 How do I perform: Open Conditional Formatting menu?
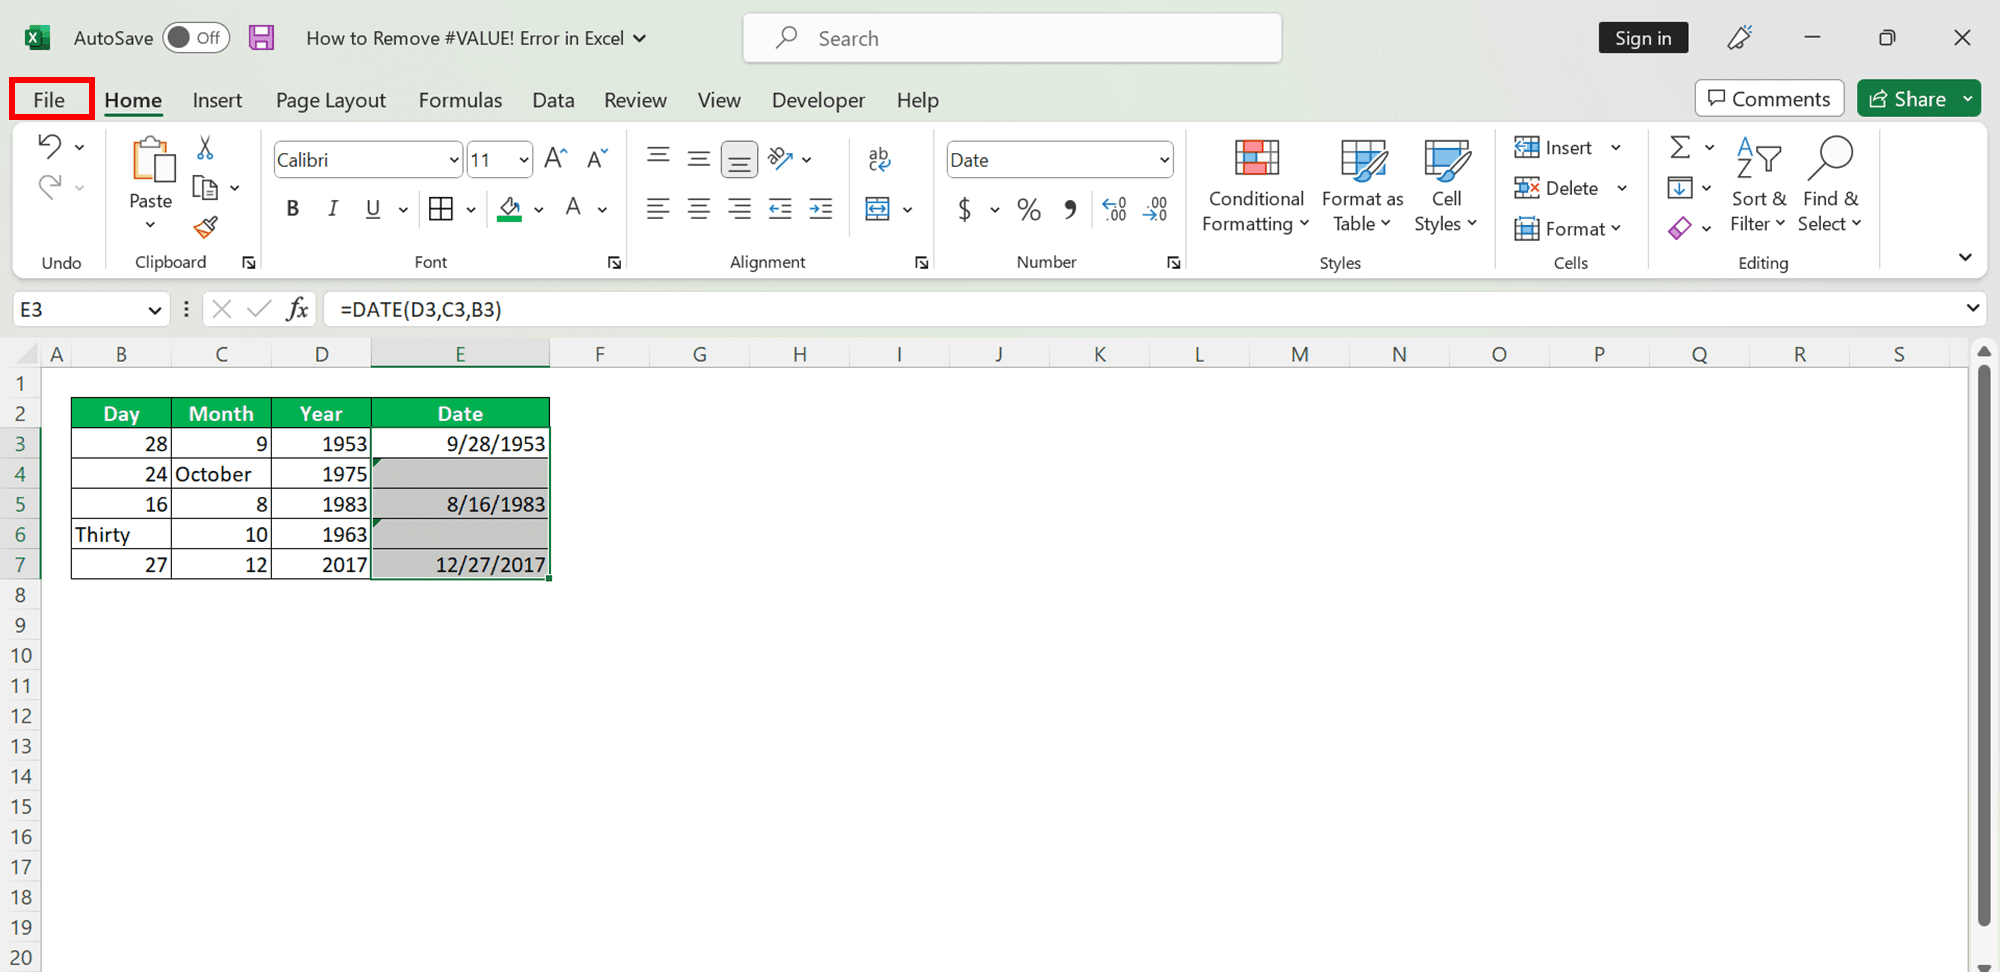(1256, 187)
